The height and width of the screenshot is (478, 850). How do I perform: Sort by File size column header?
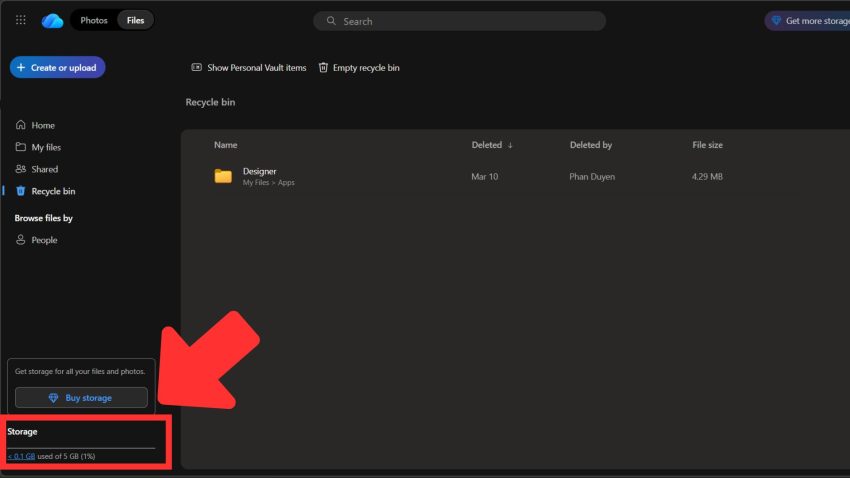click(x=707, y=145)
